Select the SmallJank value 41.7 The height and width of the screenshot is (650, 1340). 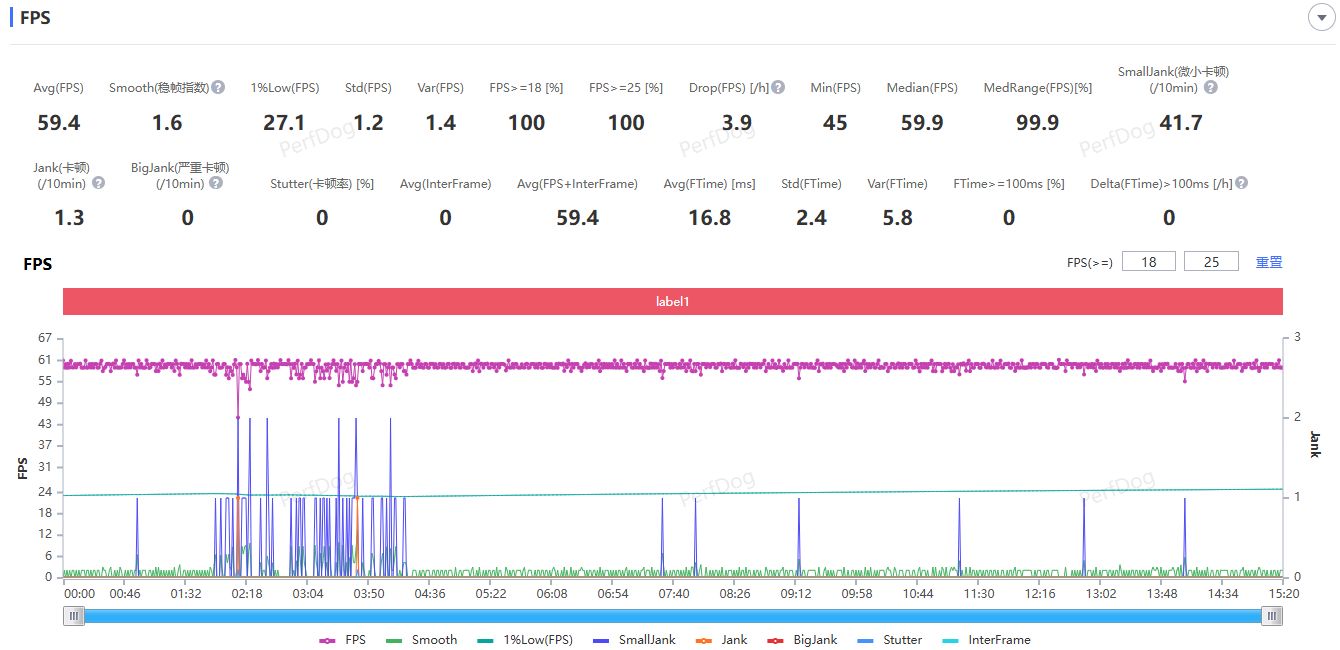[1180, 123]
